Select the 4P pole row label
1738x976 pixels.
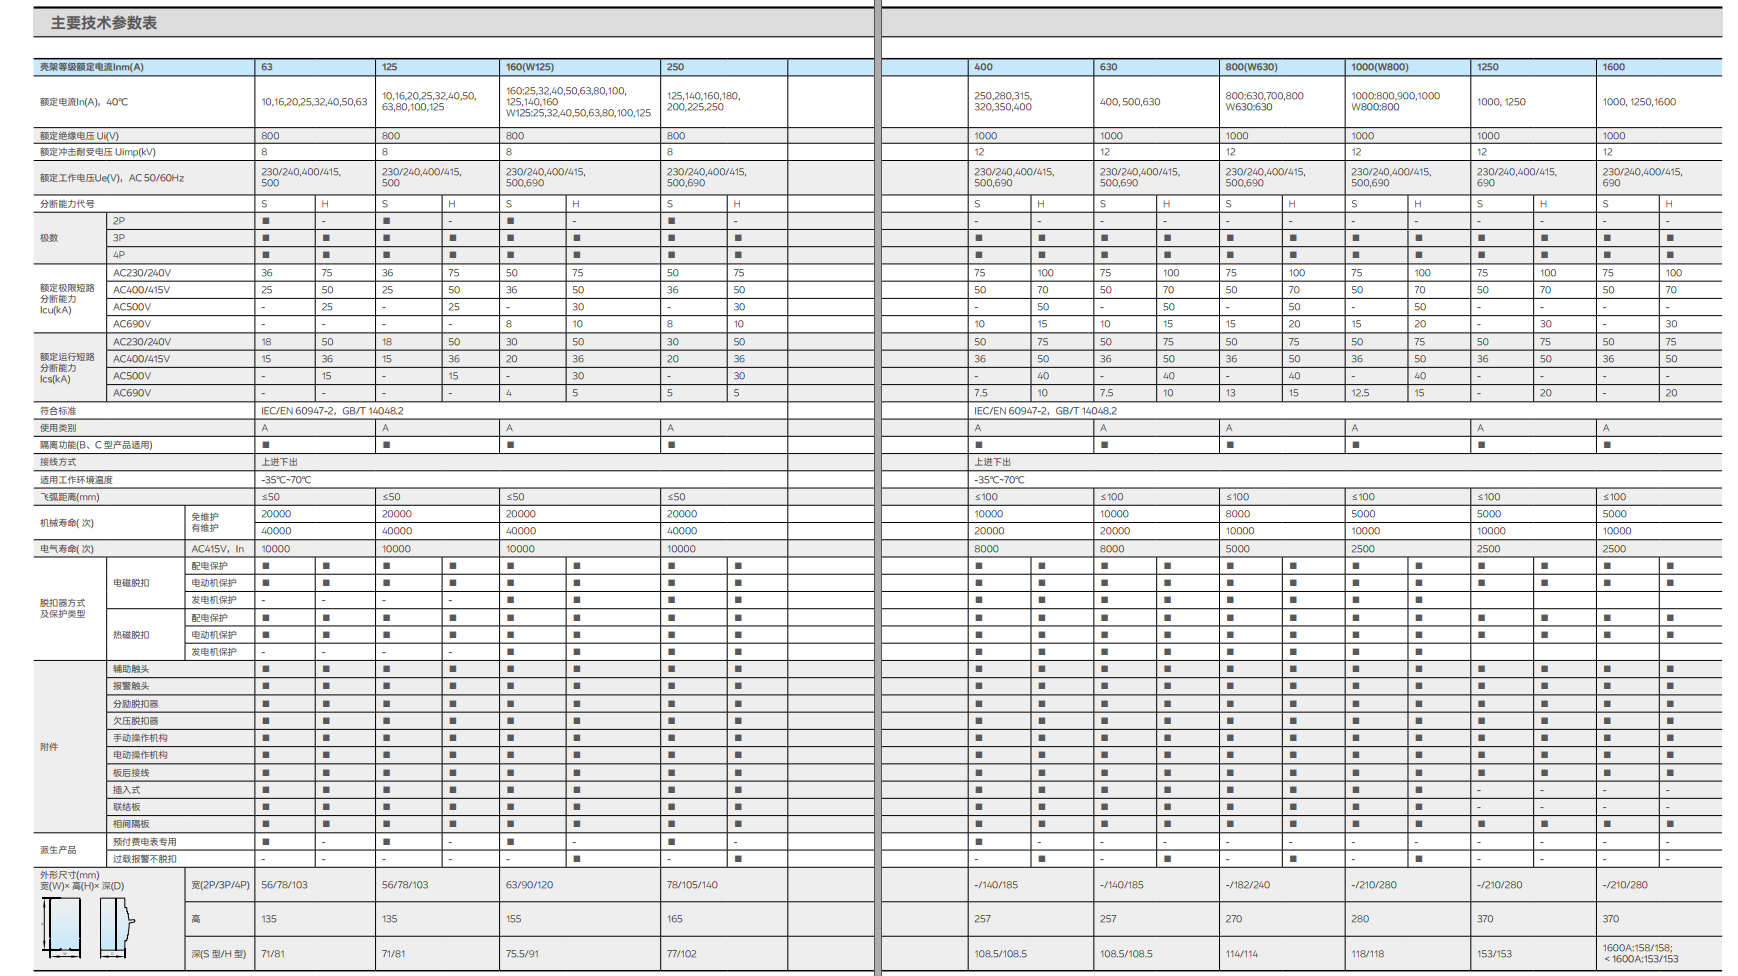[x=119, y=255]
